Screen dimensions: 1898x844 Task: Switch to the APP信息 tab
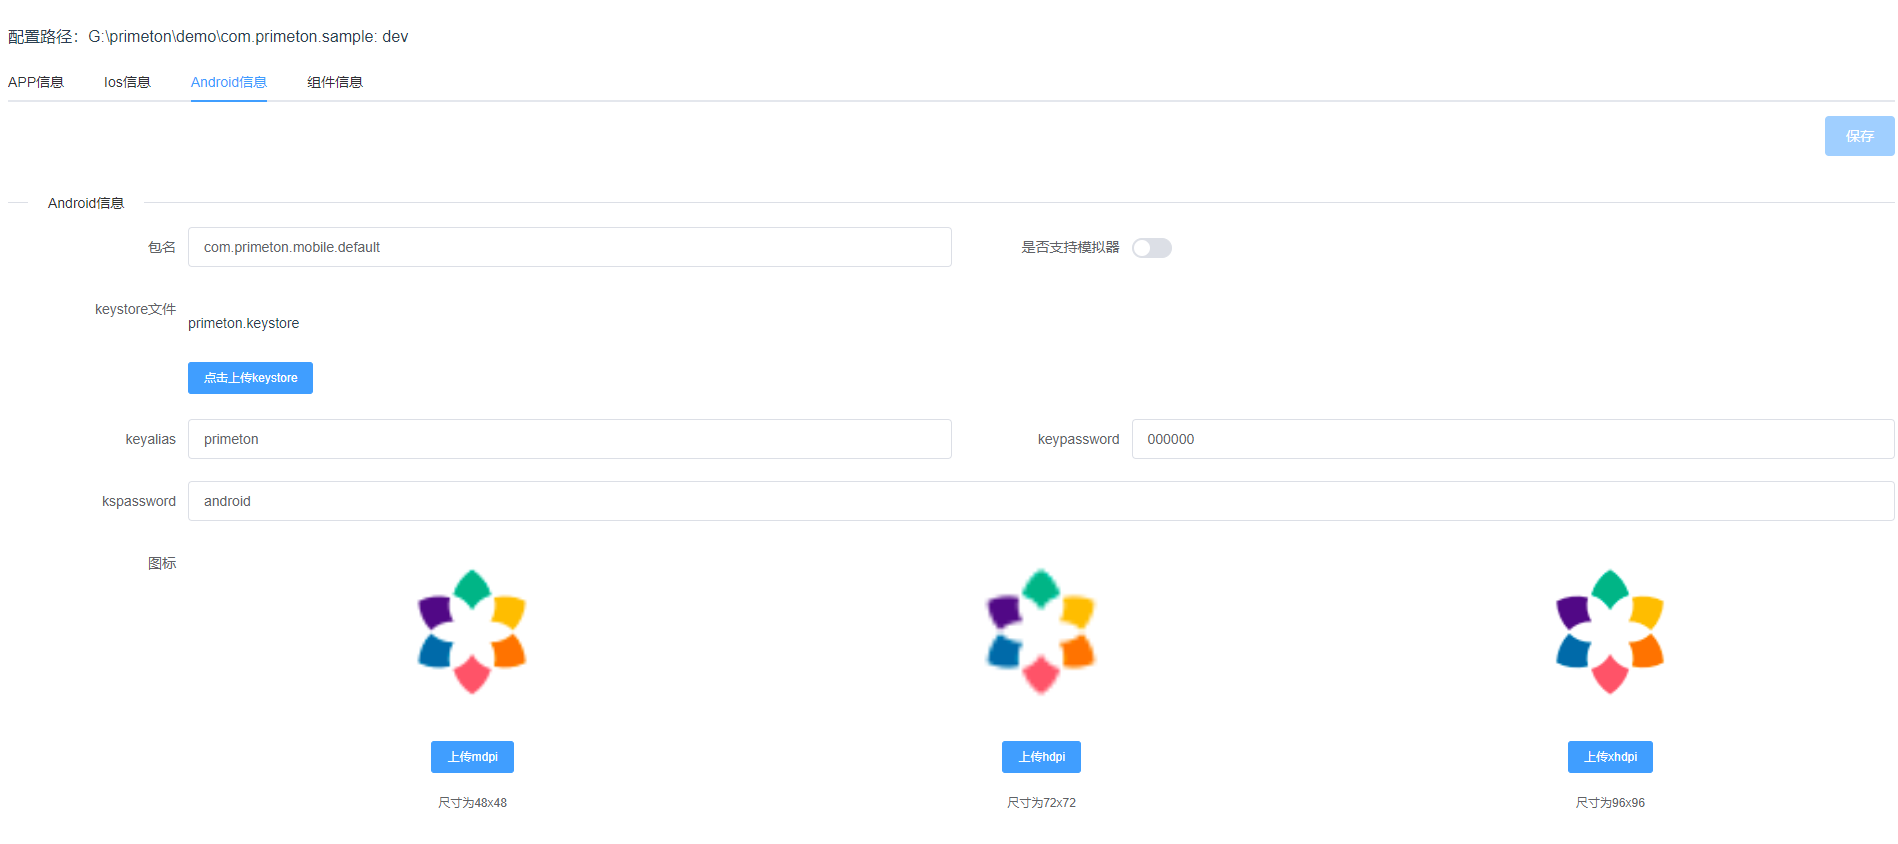pos(36,82)
